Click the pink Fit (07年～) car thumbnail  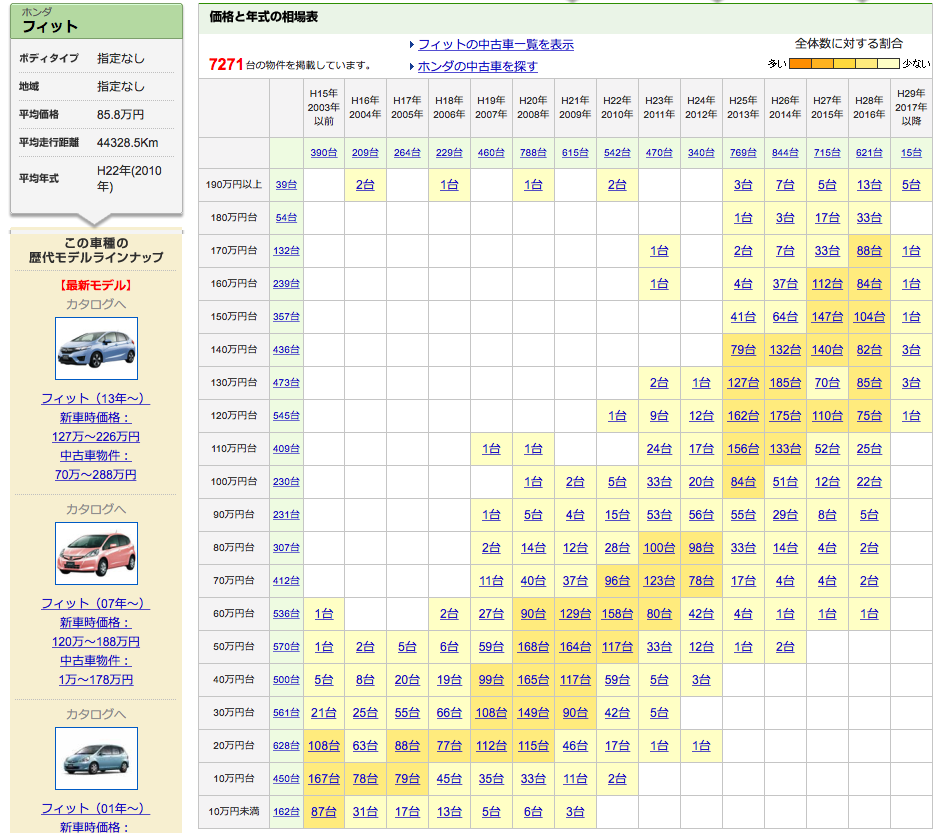point(96,553)
